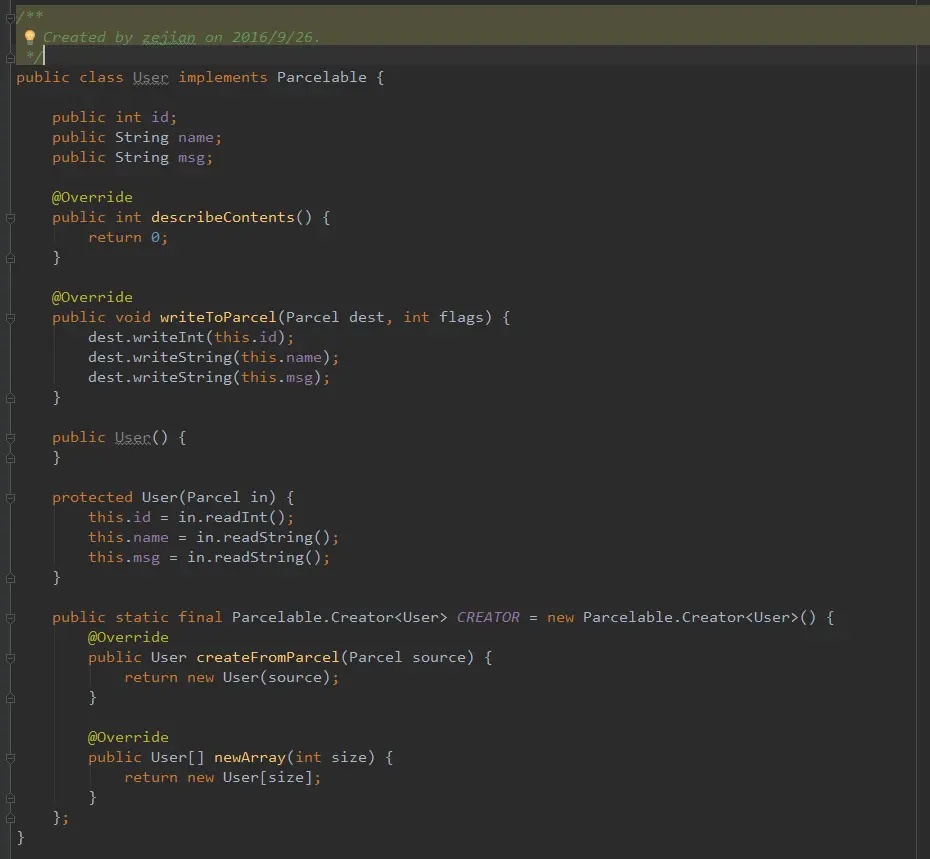The width and height of the screenshot is (930, 859).
Task: Click the writeToParcel method name
Action: tap(218, 317)
